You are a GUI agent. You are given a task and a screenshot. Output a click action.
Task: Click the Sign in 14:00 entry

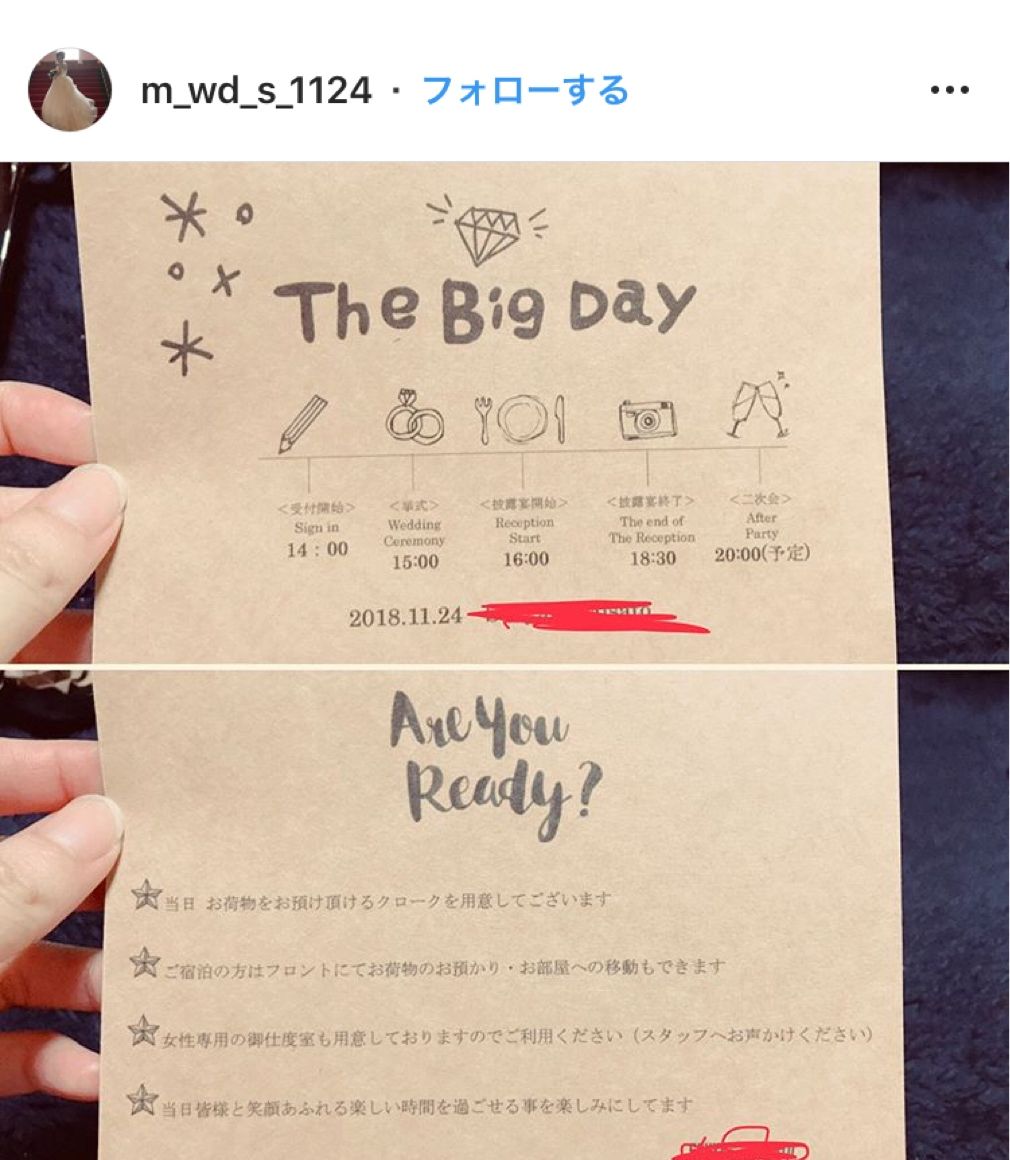(317, 530)
